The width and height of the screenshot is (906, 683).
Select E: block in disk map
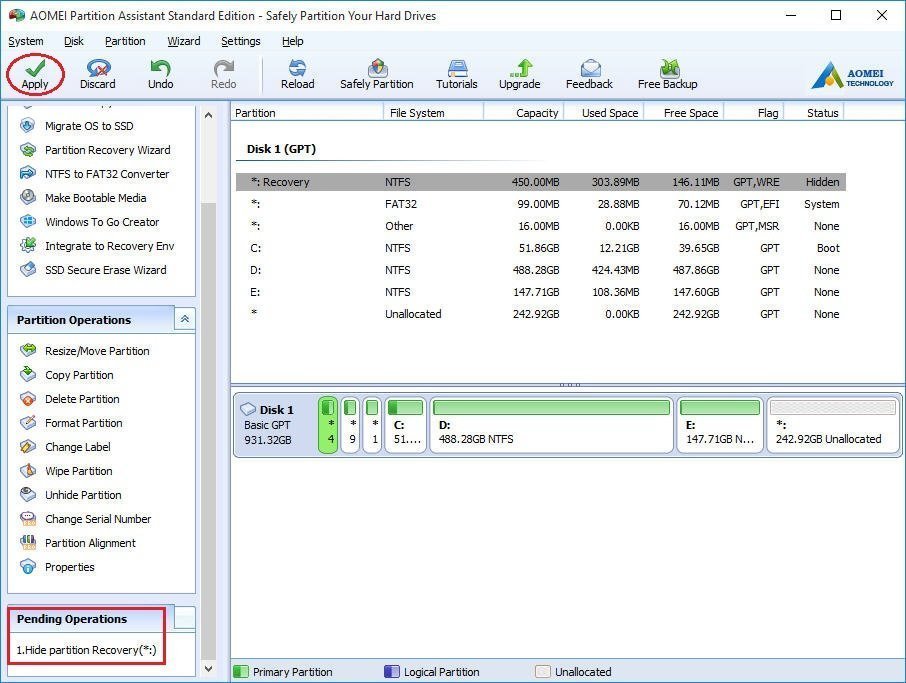719,425
